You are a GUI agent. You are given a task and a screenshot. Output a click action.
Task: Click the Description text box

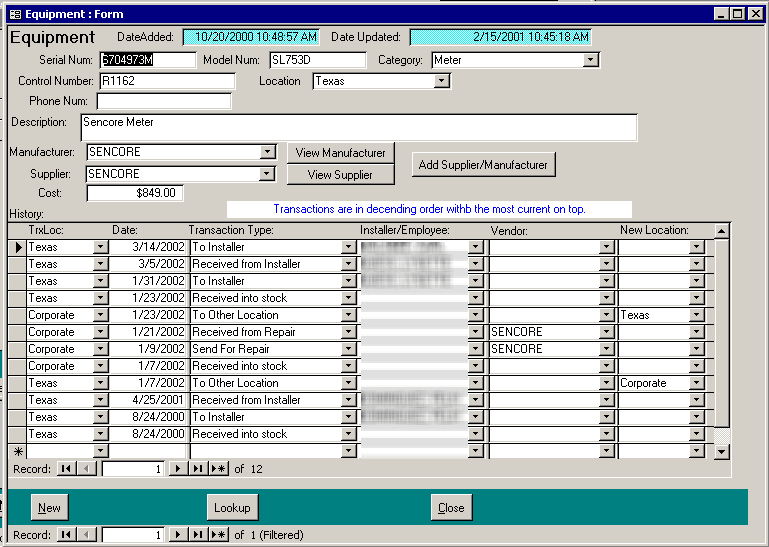[358, 128]
